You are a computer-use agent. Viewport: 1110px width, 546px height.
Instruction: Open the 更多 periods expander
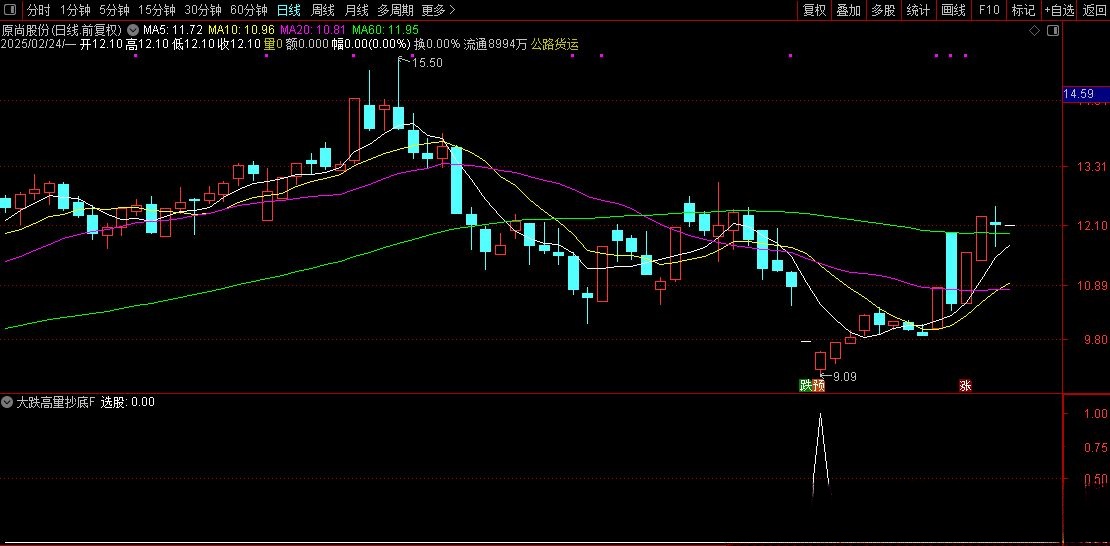pos(438,10)
